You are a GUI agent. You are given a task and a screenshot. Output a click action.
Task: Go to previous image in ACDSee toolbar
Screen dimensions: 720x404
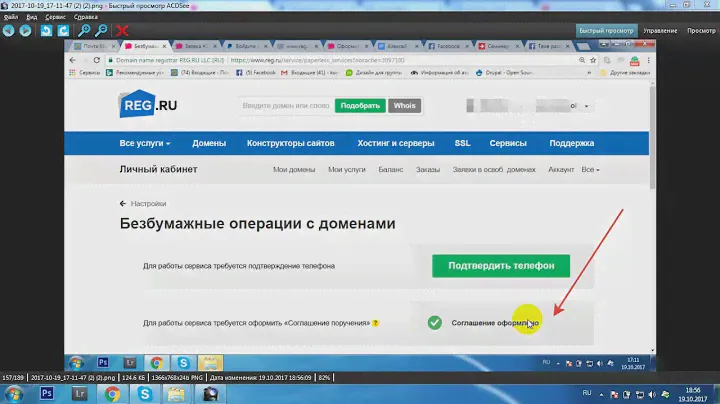pyautogui.click(x=9, y=31)
